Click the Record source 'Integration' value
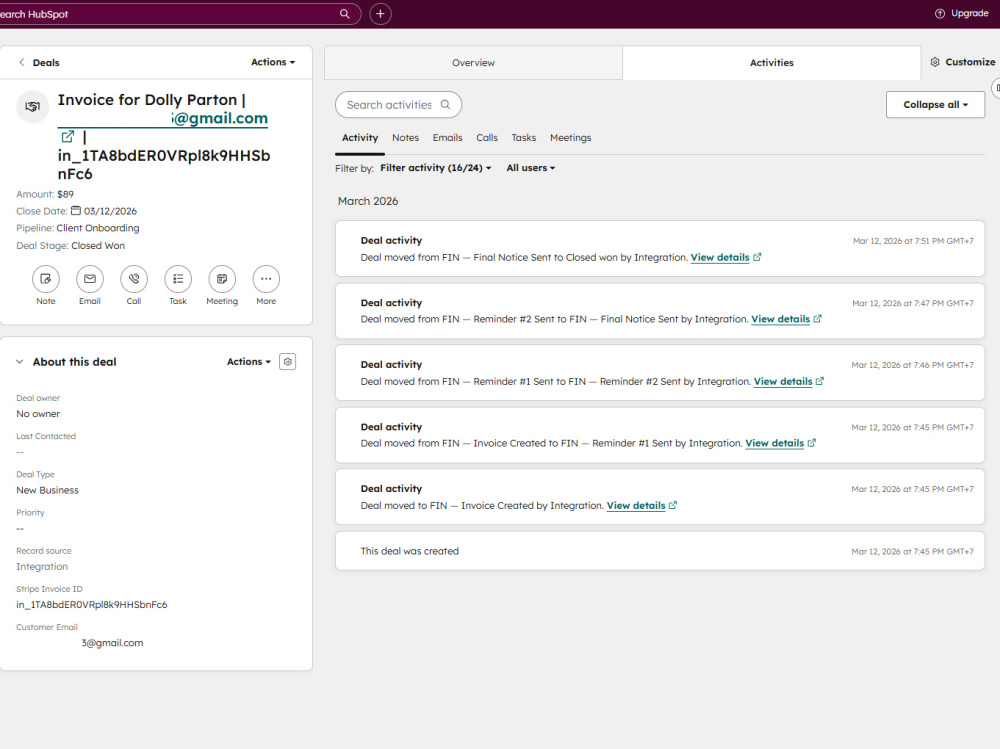 [41, 567]
